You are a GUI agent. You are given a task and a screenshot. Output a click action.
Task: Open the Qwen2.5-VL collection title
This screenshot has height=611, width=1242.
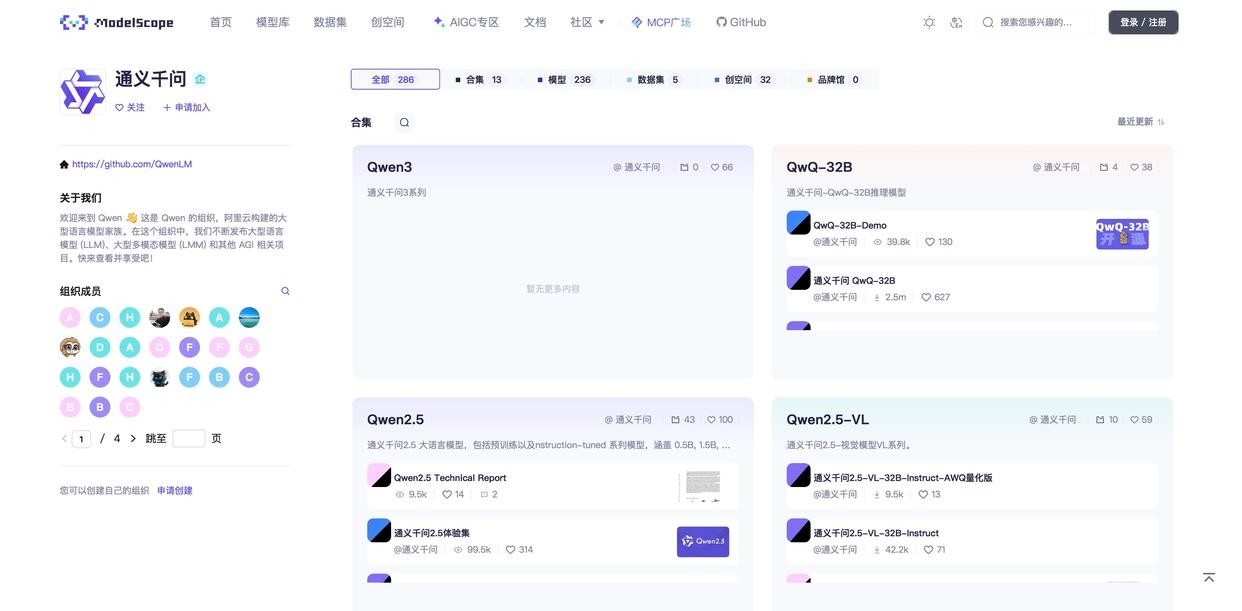827,419
